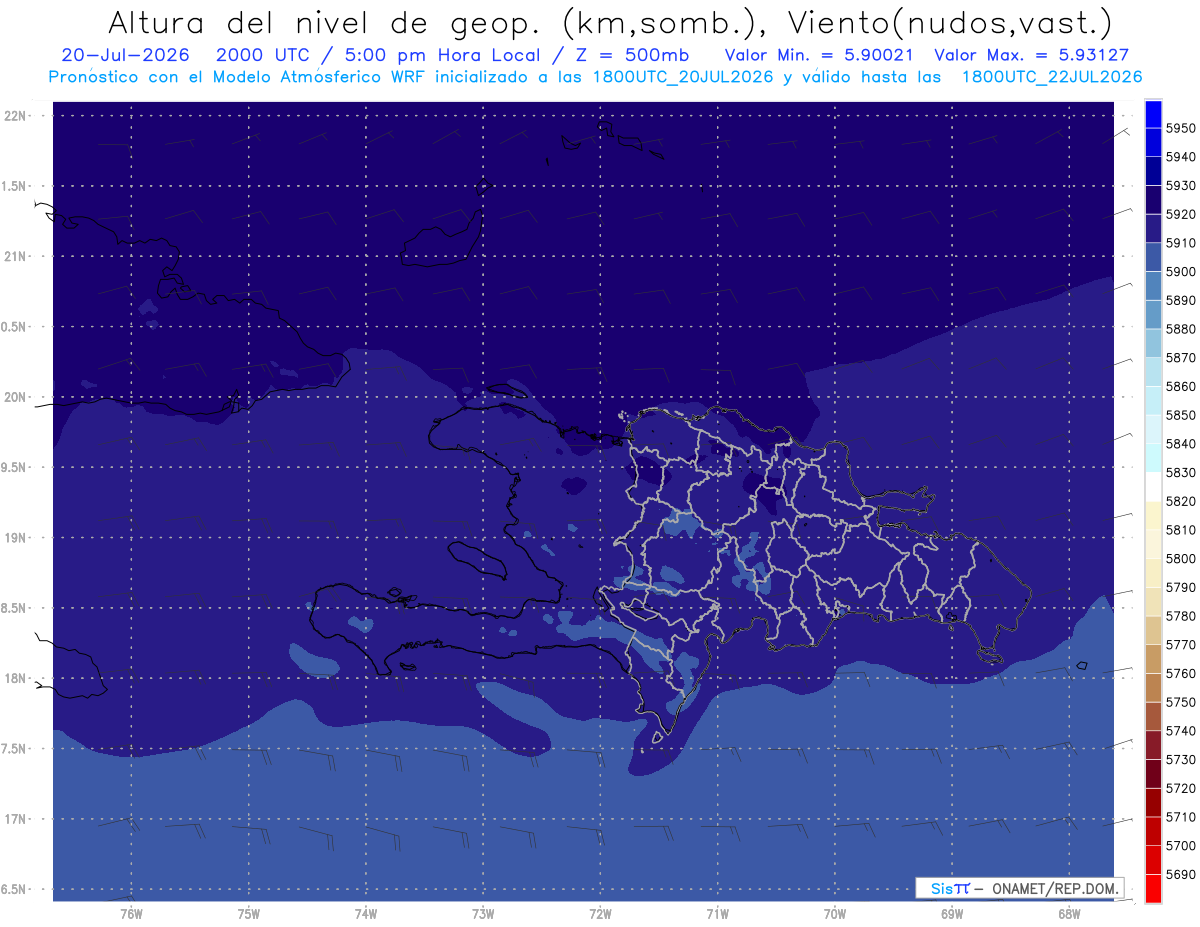
Task: Click the "5930" color scale label
Action: [1180, 186]
